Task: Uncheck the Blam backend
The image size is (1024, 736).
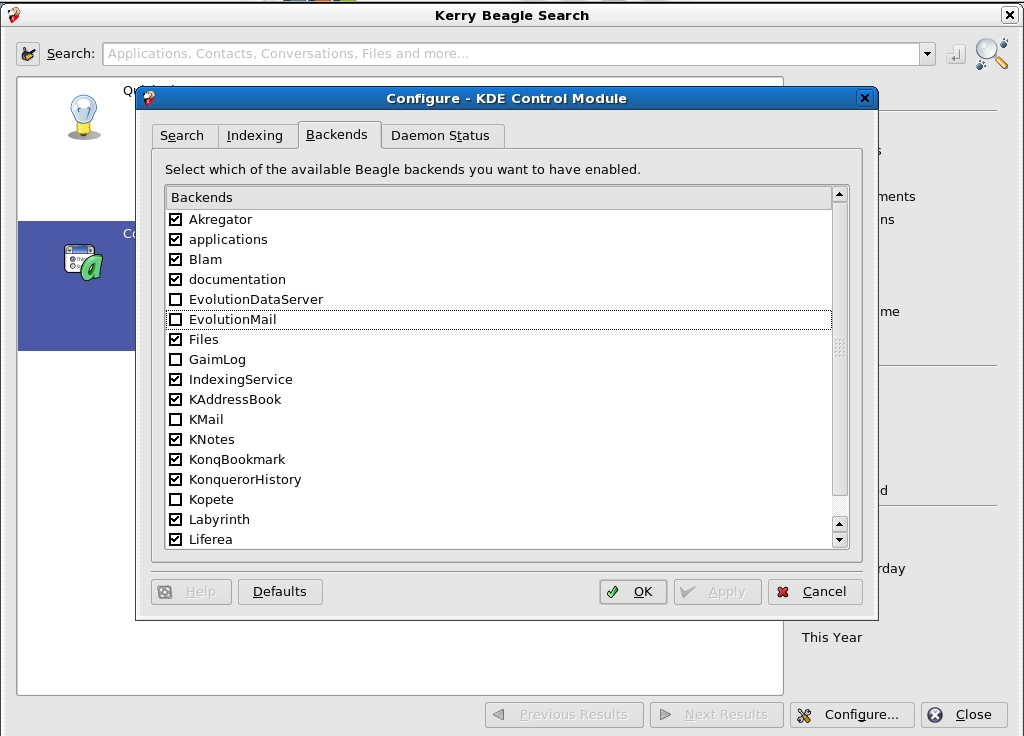Action: click(x=175, y=259)
